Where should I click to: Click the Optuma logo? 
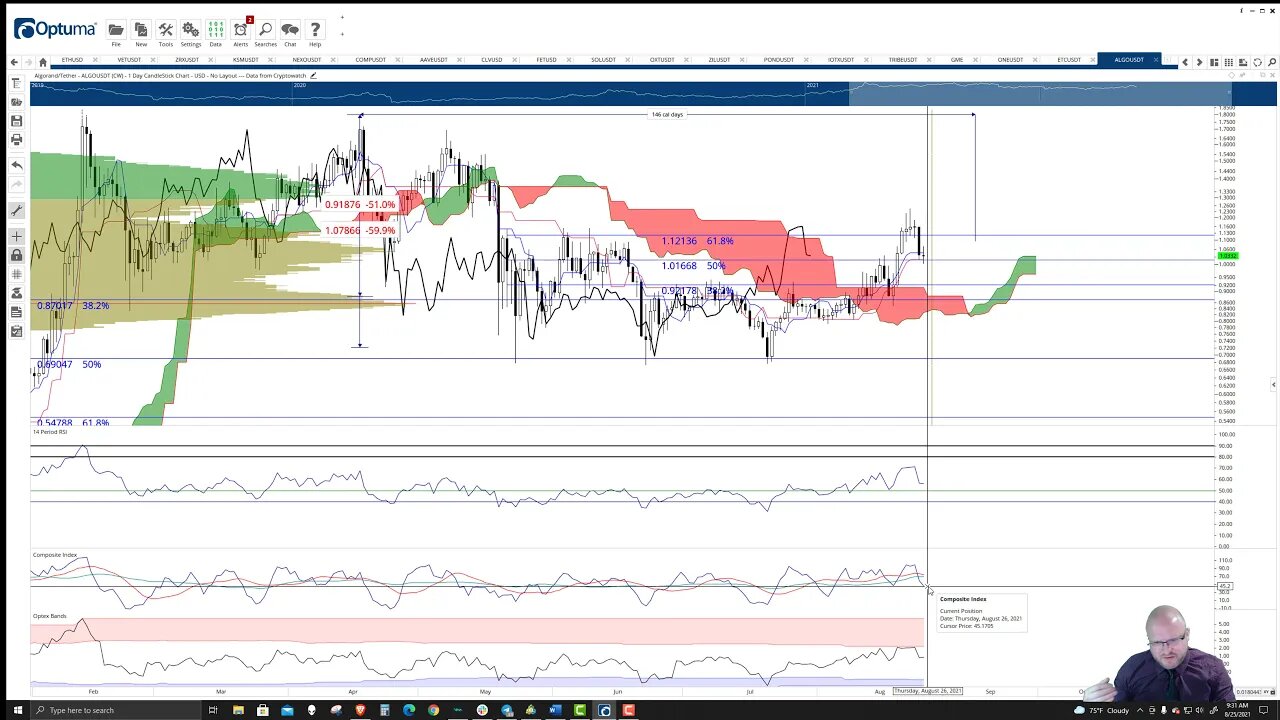click(55, 30)
